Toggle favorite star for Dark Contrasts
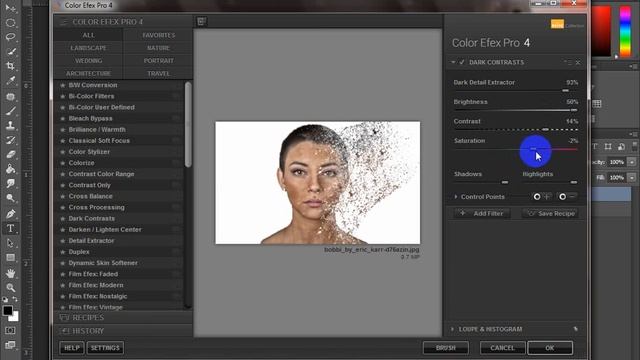The width and height of the screenshot is (640, 360). pos(62,218)
